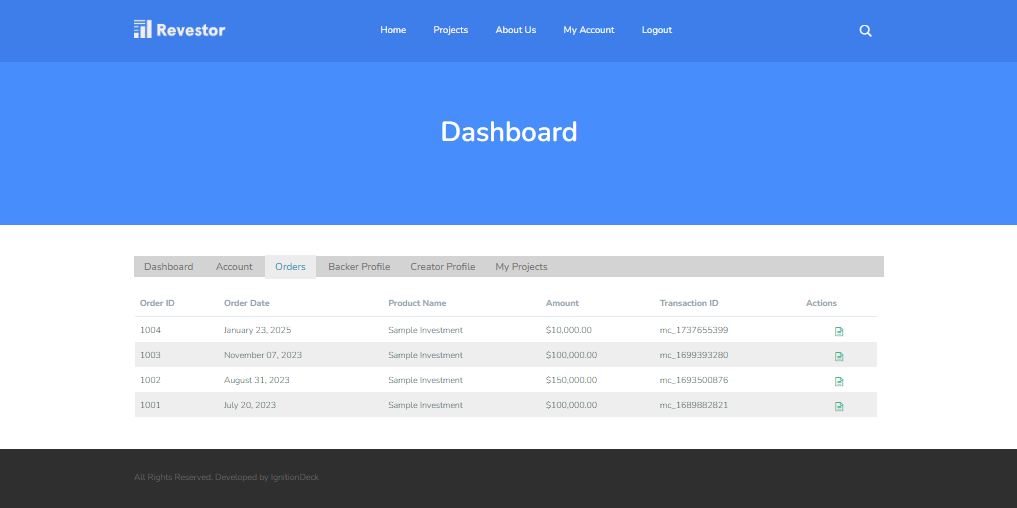Click date August 31, 2023
The height and width of the screenshot is (508, 1017).
click(257, 380)
